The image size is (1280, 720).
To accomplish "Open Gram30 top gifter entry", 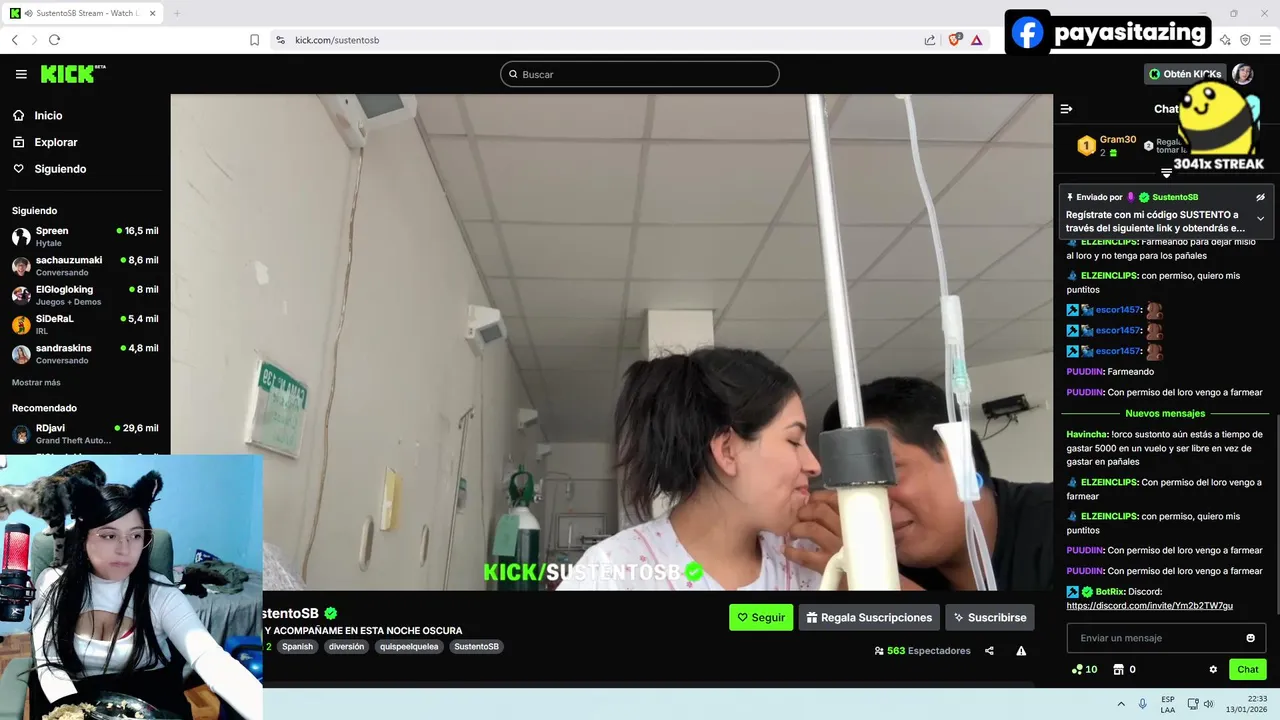I will pyautogui.click(x=1106, y=146).
